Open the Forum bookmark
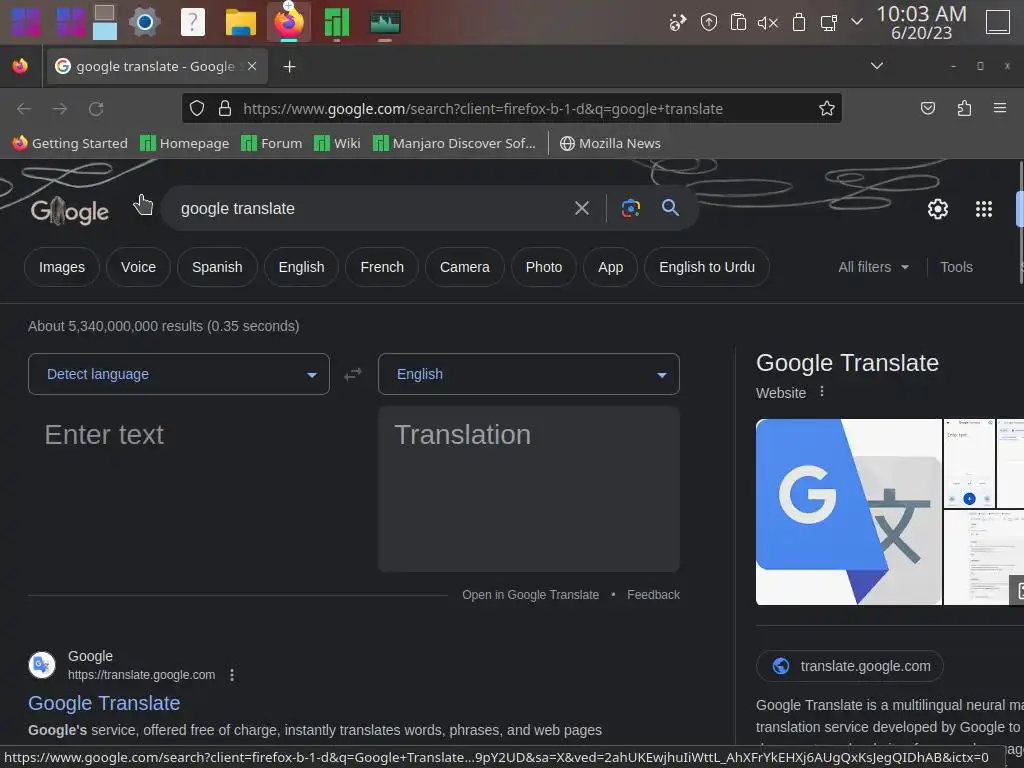This screenshot has width=1024, height=768. tap(272, 143)
